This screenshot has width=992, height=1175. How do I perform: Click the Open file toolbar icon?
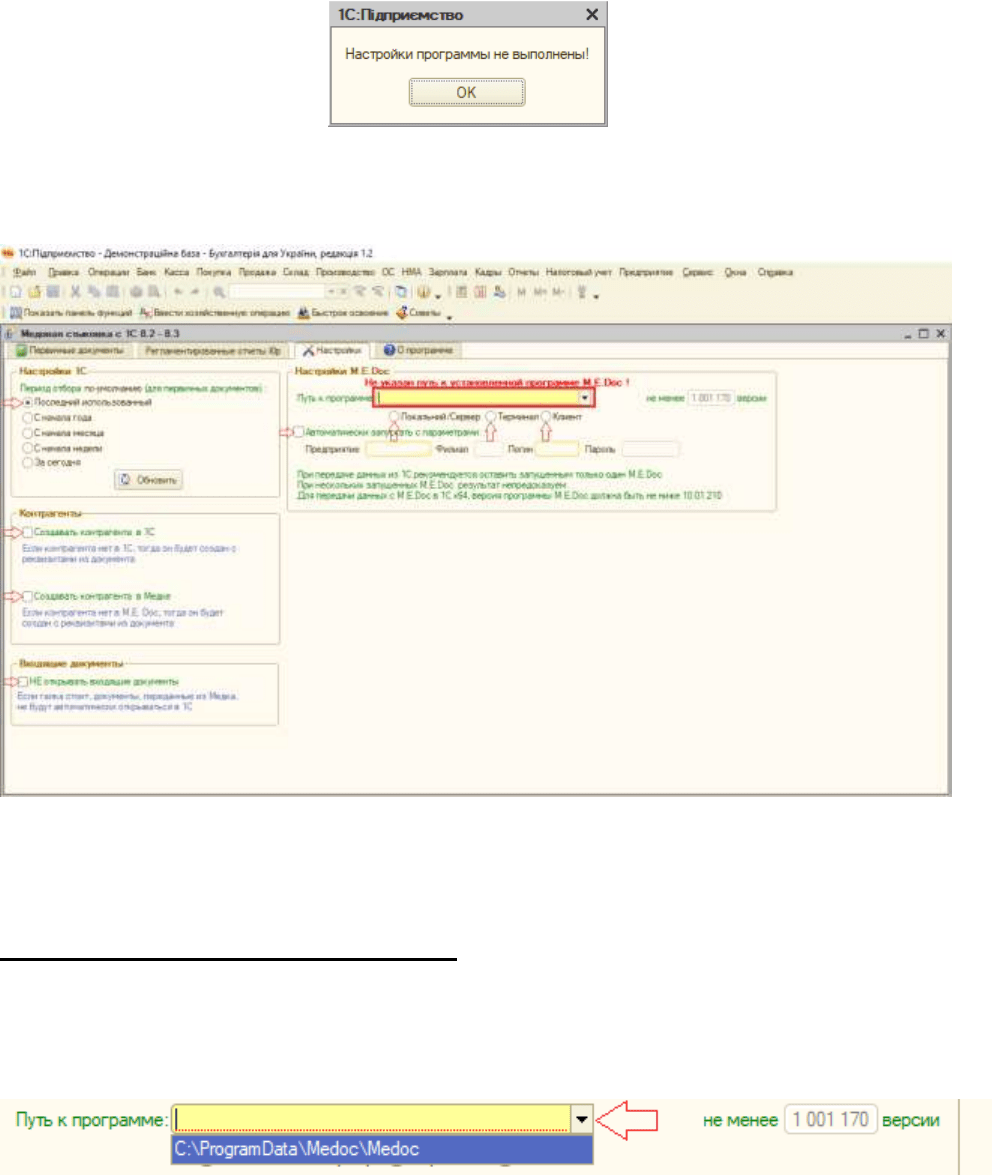[34, 292]
